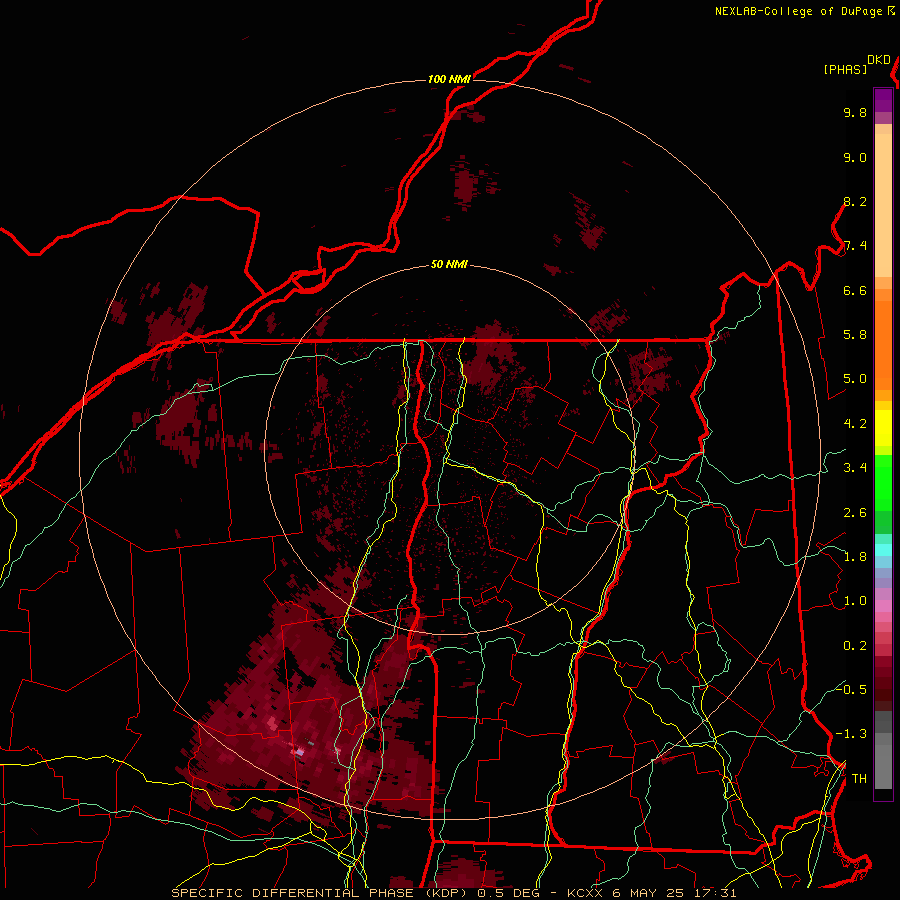Click the 4.2 value on the scale
The height and width of the screenshot is (900, 900).
click(x=855, y=424)
